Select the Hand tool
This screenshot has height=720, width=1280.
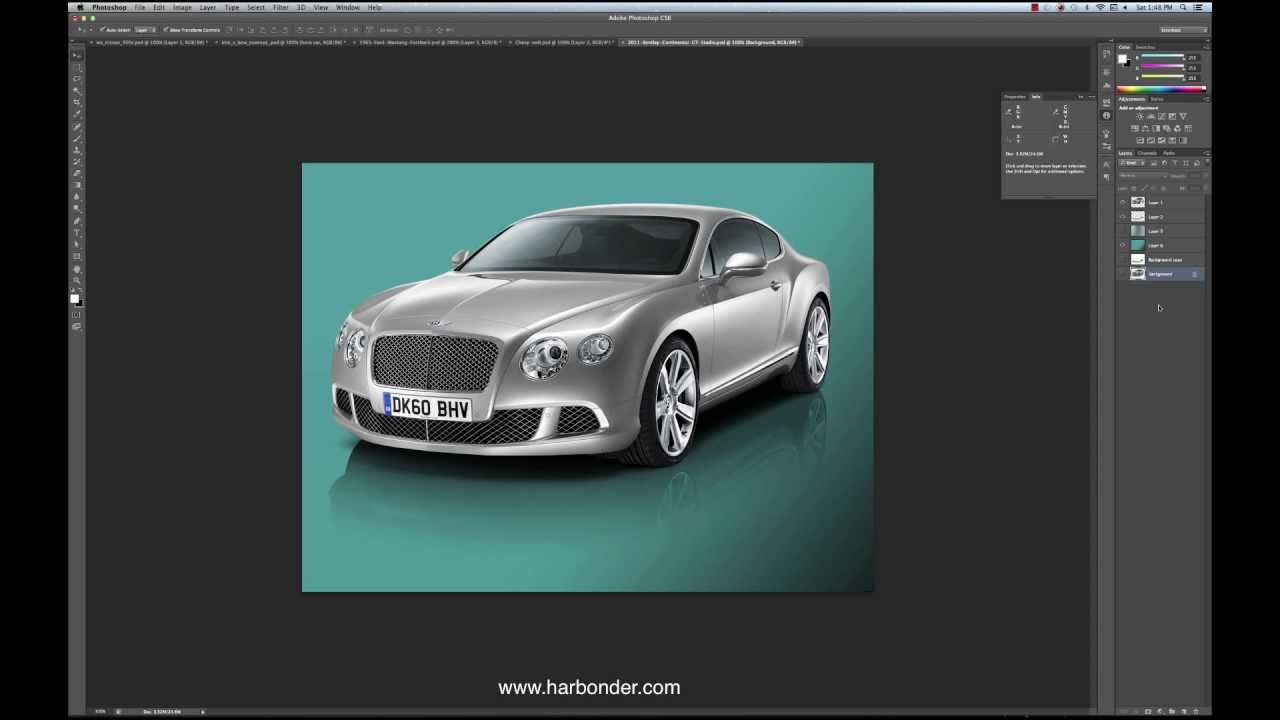click(77, 269)
